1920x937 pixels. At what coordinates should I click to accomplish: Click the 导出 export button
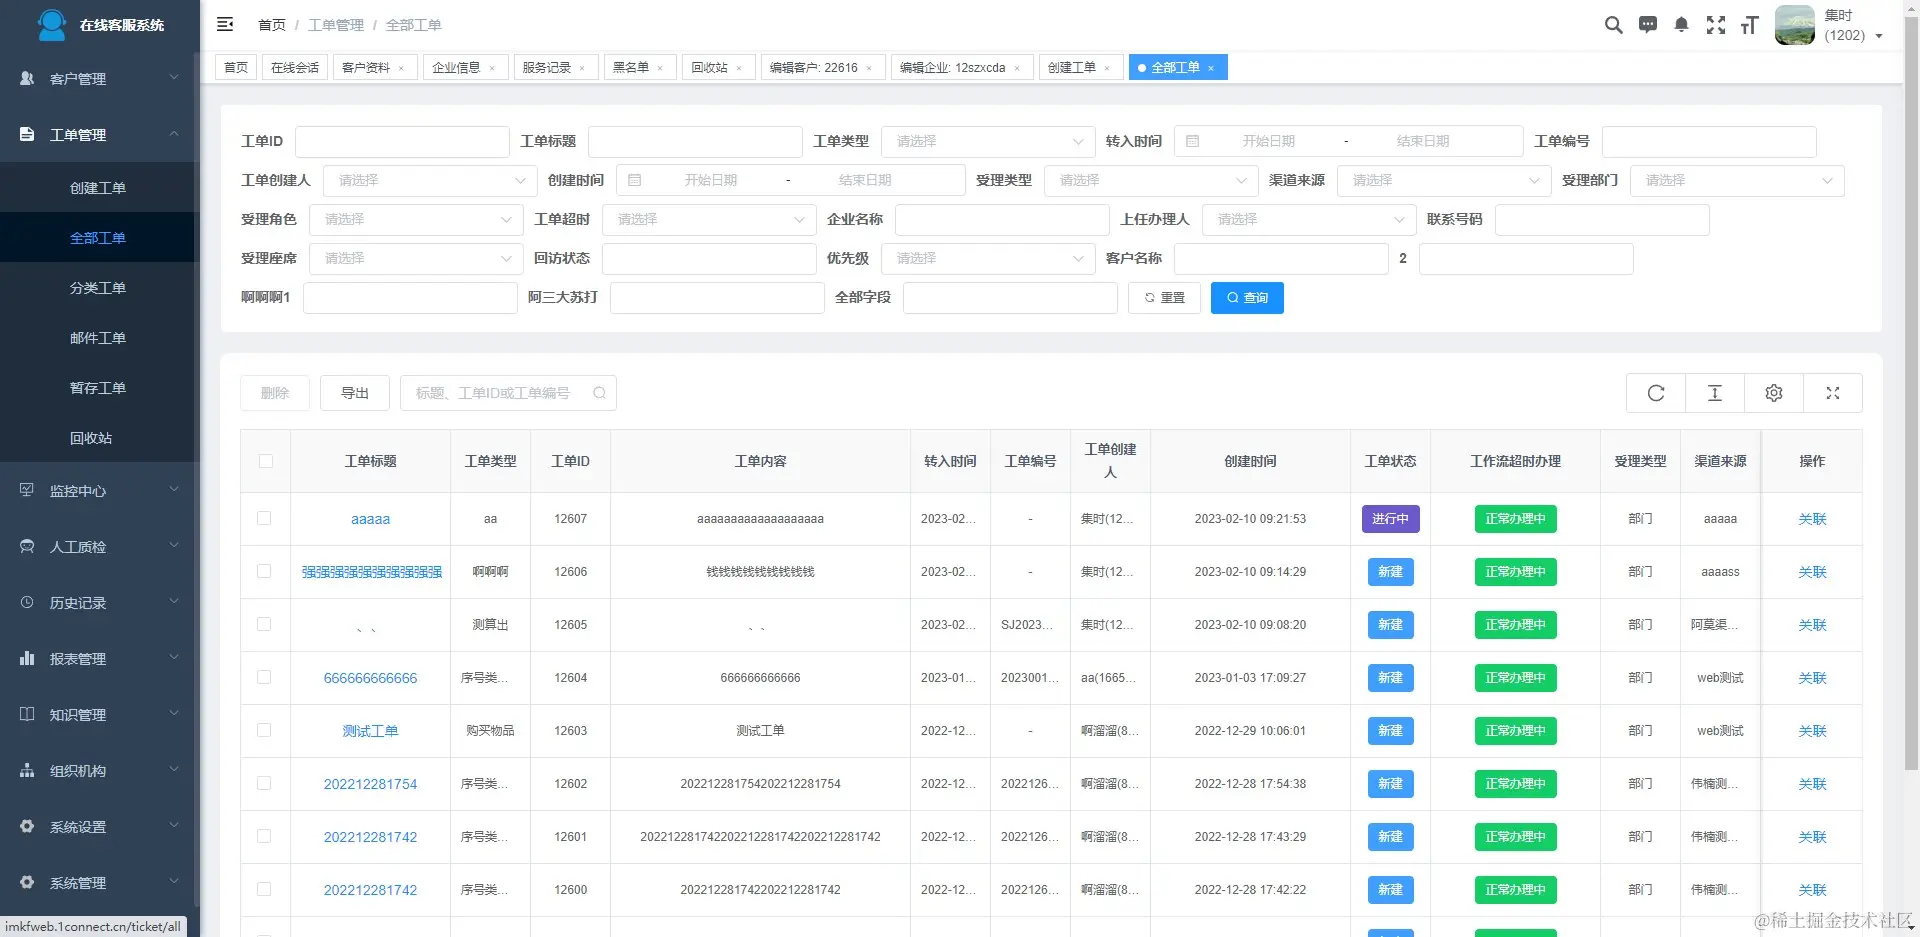(355, 393)
